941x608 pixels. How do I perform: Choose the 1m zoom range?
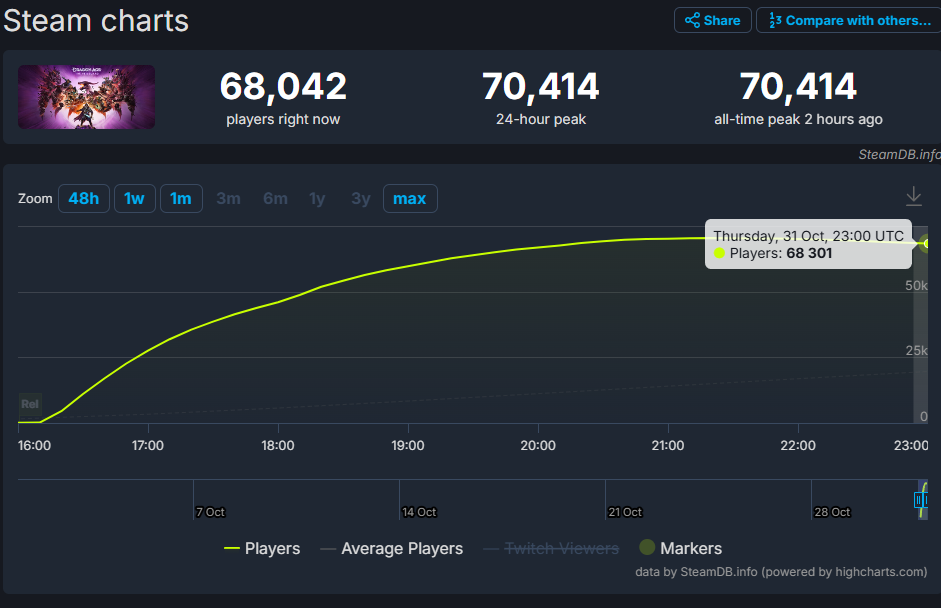click(x=181, y=199)
